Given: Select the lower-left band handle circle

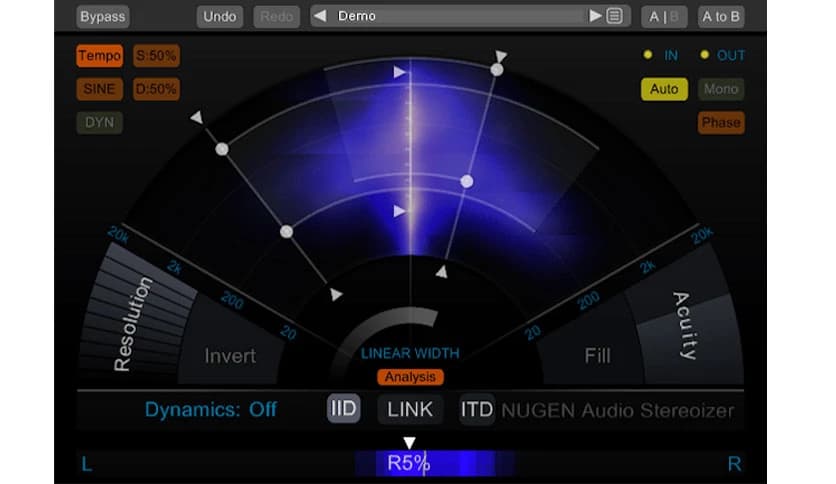Looking at the screenshot, I should click(x=286, y=231).
